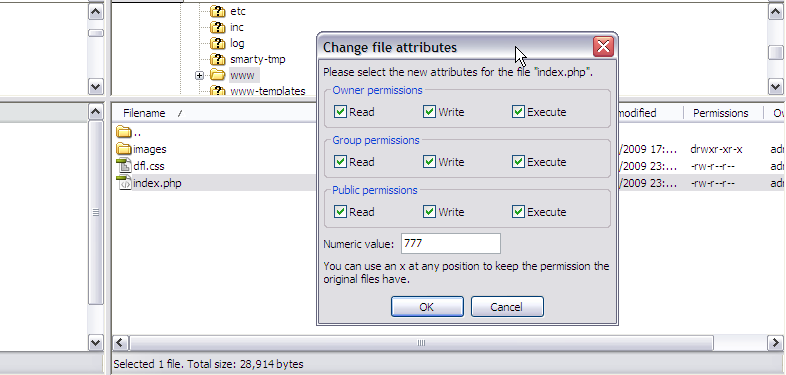Click the www-templates tree item label
Viewport: 786px width, 375px height.
coord(268,91)
